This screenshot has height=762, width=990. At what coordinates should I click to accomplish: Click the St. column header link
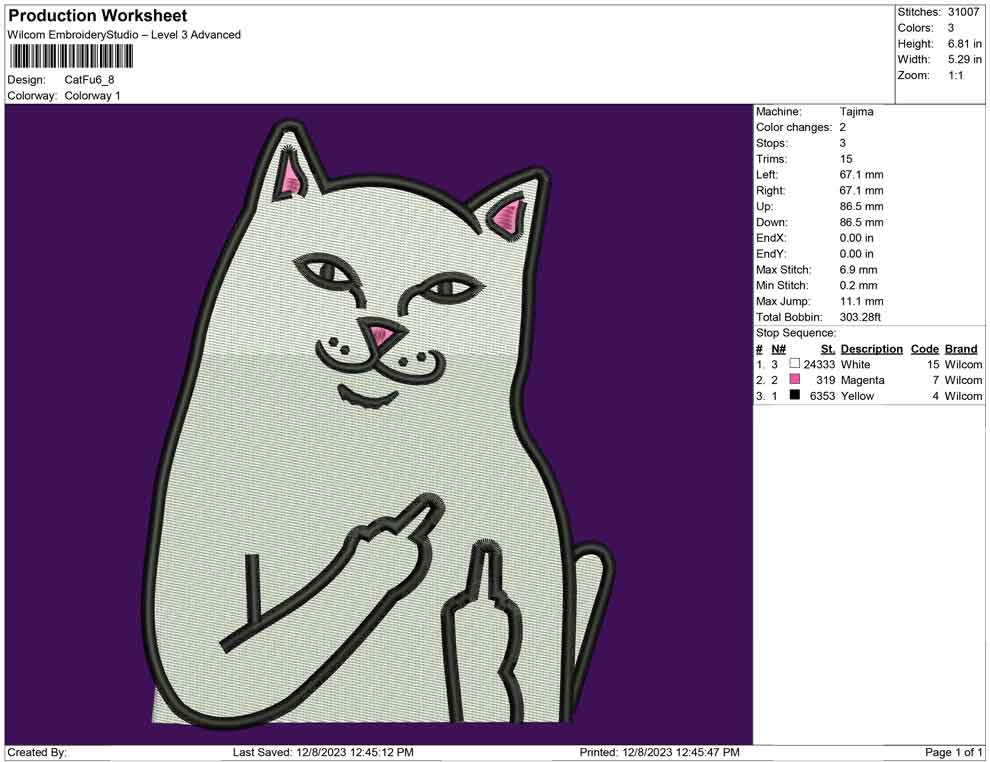click(826, 348)
